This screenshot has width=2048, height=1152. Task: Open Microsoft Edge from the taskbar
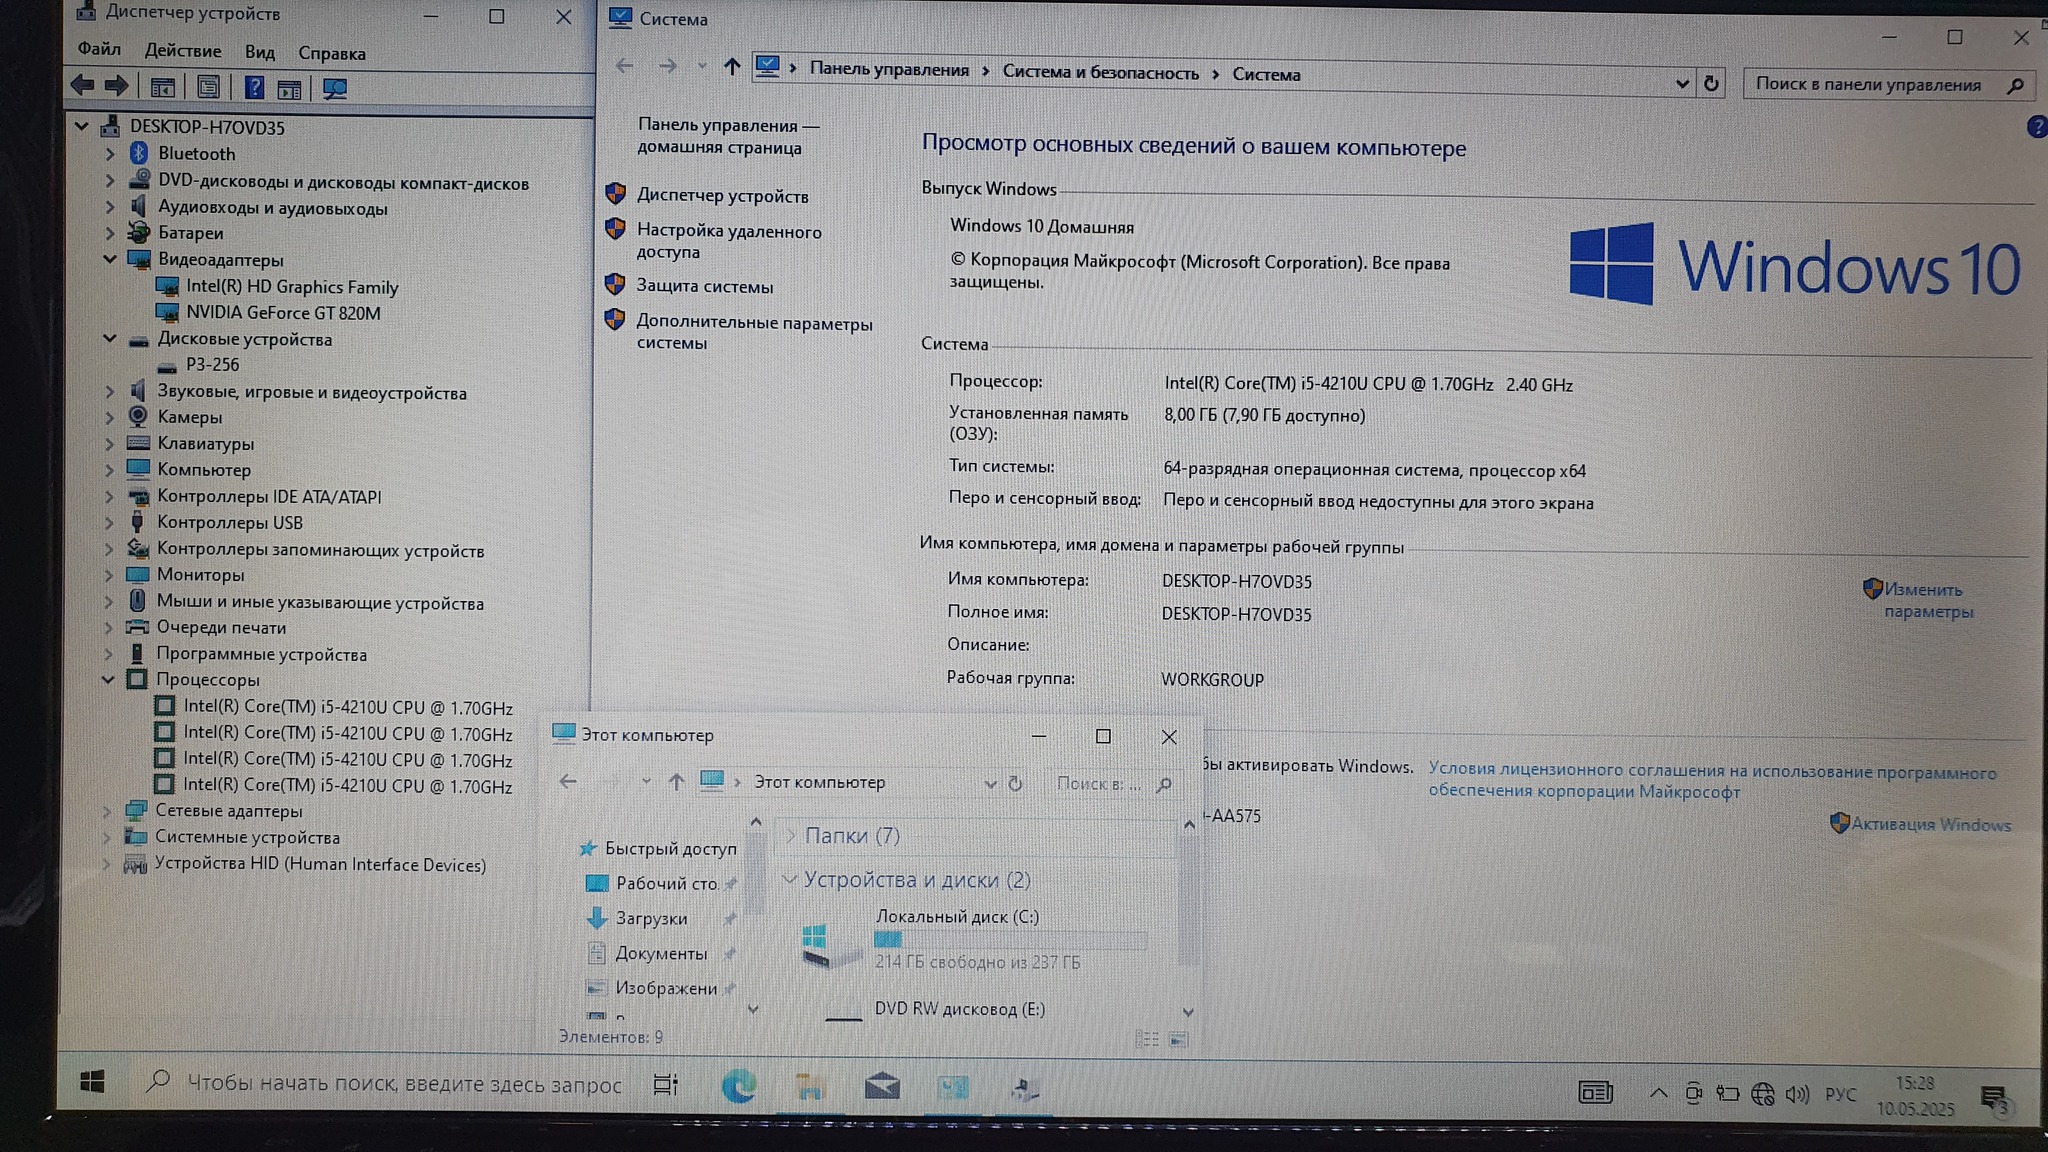[739, 1086]
